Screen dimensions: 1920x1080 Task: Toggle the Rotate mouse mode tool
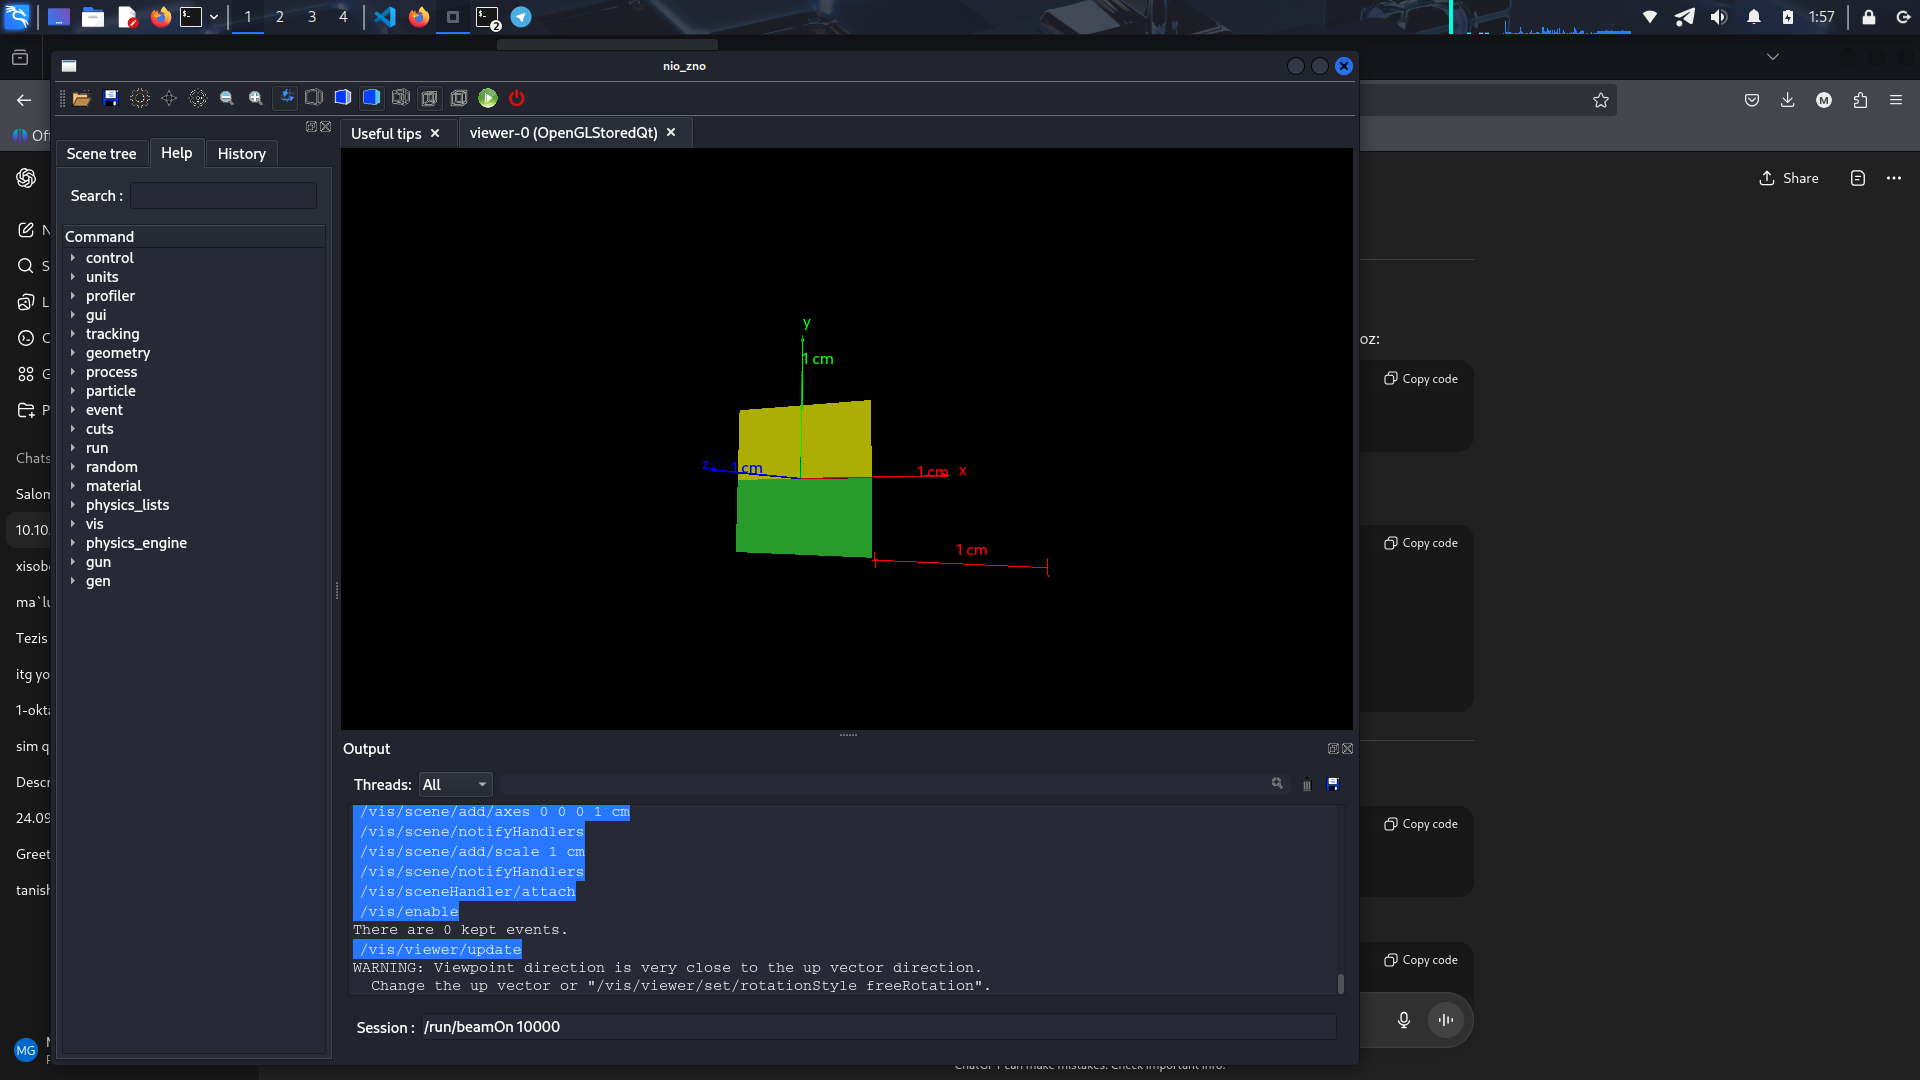point(285,98)
